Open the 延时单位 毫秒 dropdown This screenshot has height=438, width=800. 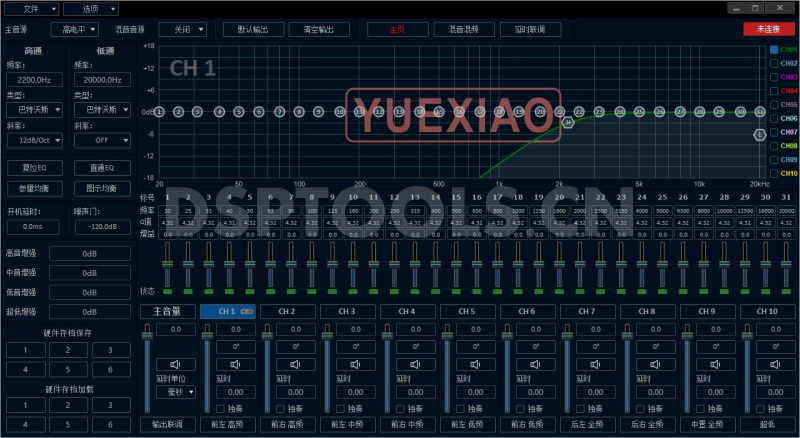pos(175,392)
